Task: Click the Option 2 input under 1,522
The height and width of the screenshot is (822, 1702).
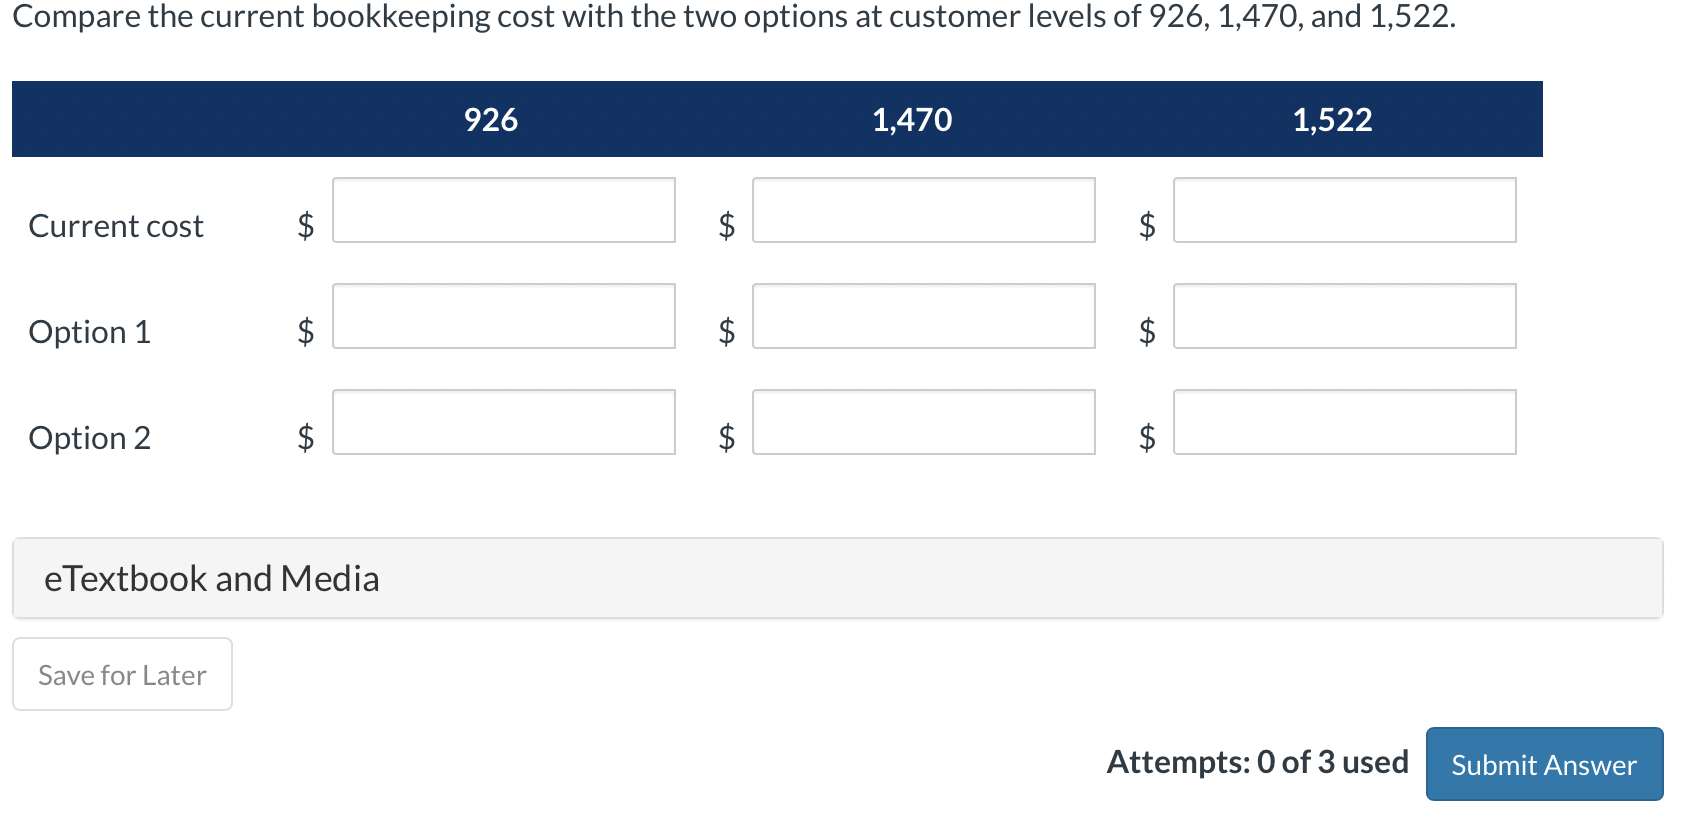Action: 1344,422
